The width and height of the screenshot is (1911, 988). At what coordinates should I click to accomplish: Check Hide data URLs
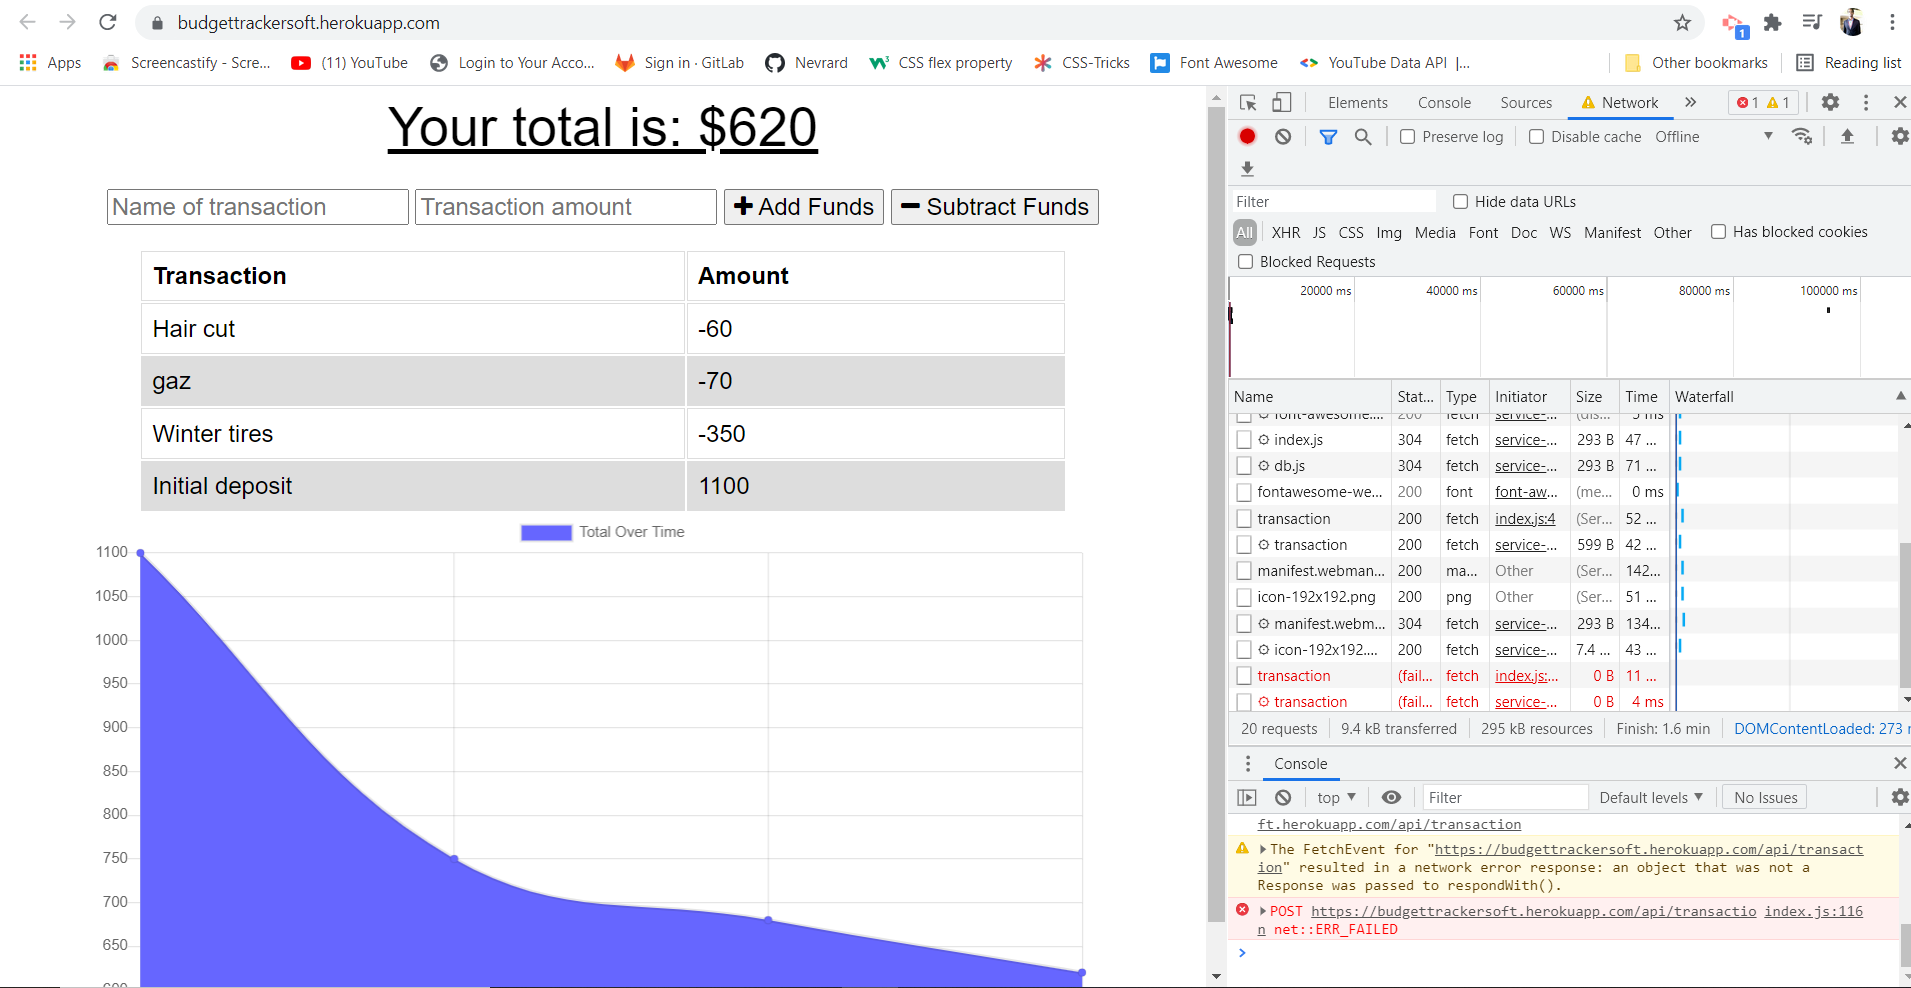pyautogui.click(x=1460, y=202)
